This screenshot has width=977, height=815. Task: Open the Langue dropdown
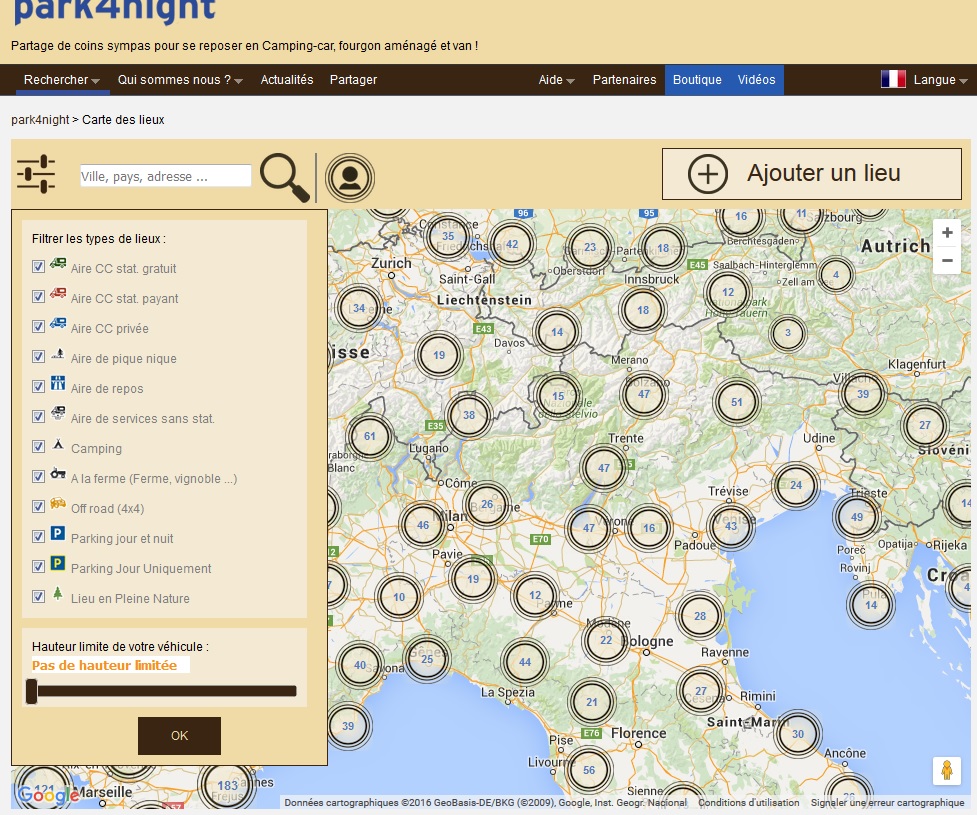940,80
